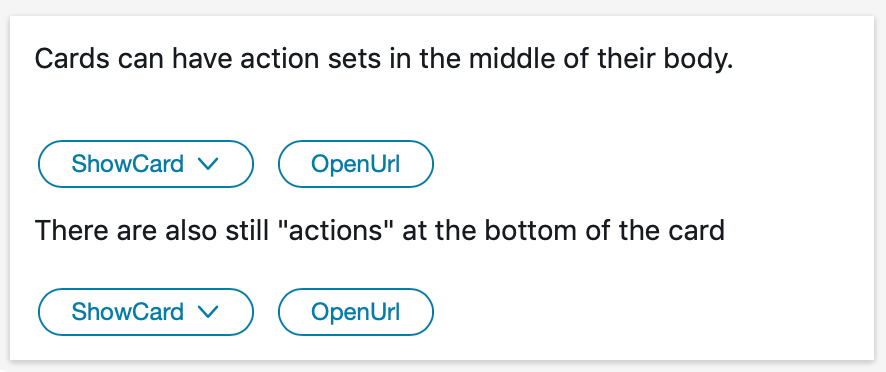The image size is (886, 372).
Task: Click the gray background above the card
Action: 443,7
